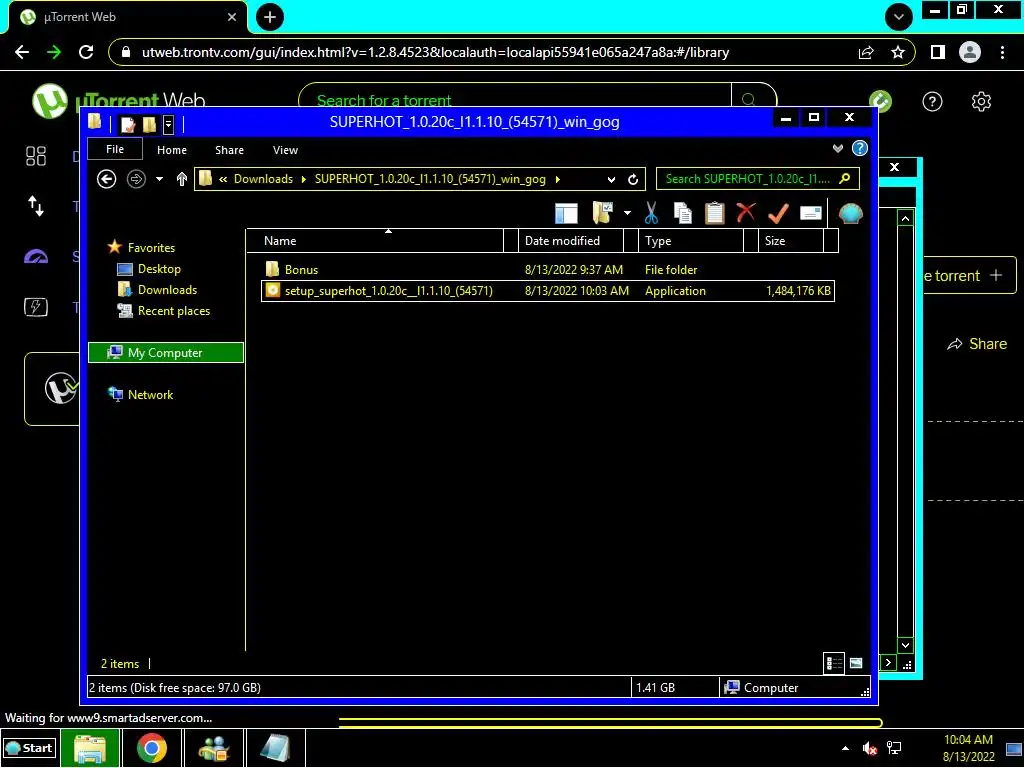Click the Chrome share page icon
Viewport: 1024px width, 768px height.
[x=866, y=52]
